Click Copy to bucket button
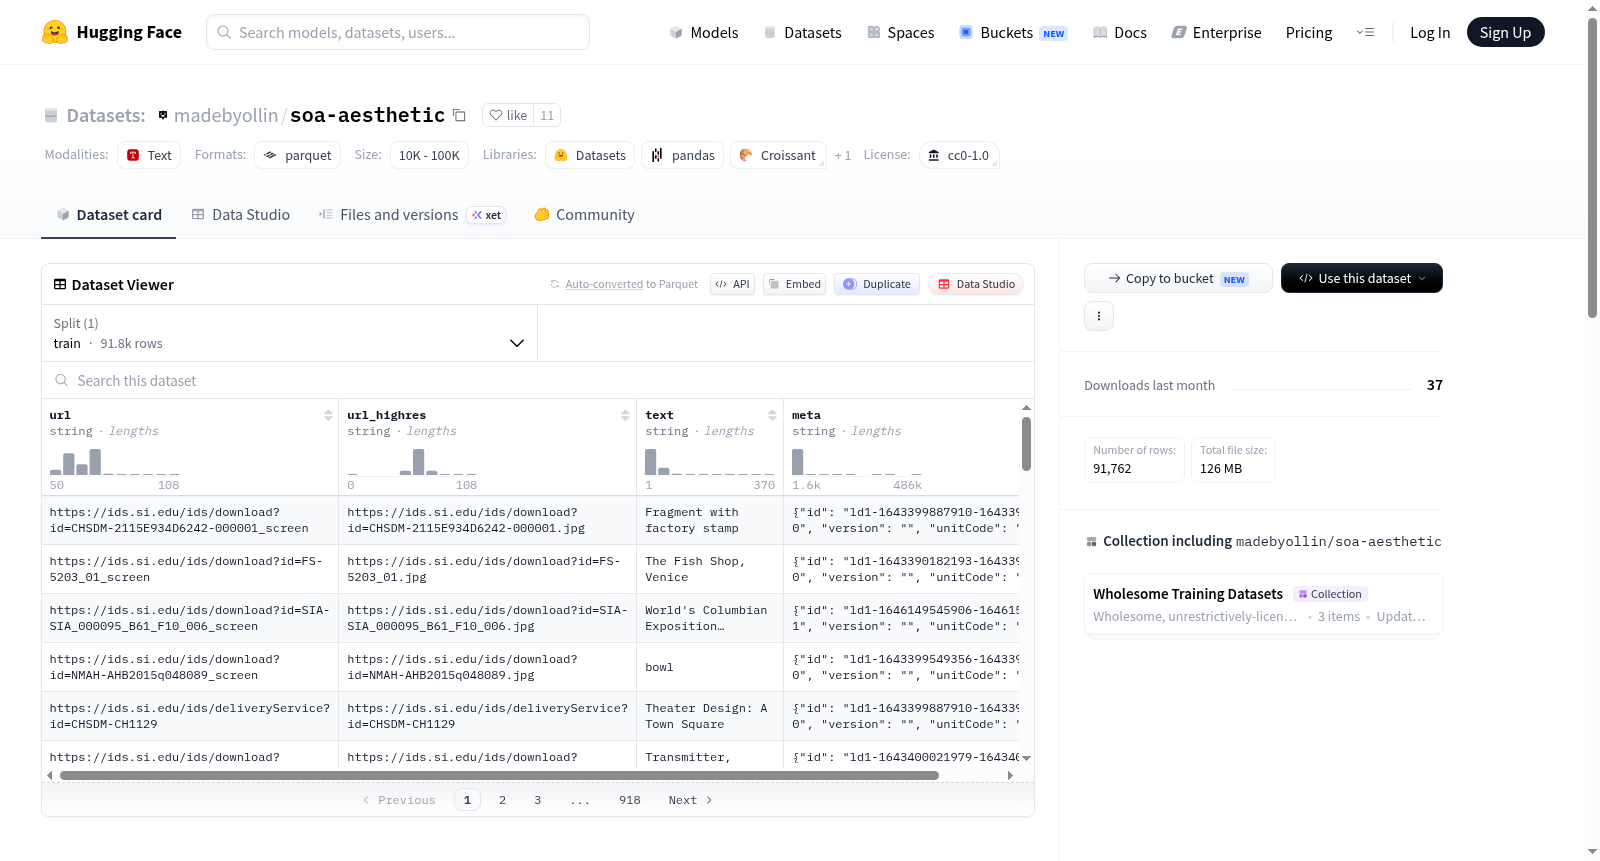This screenshot has height=861, width=1600. [x=1178, y=278]
